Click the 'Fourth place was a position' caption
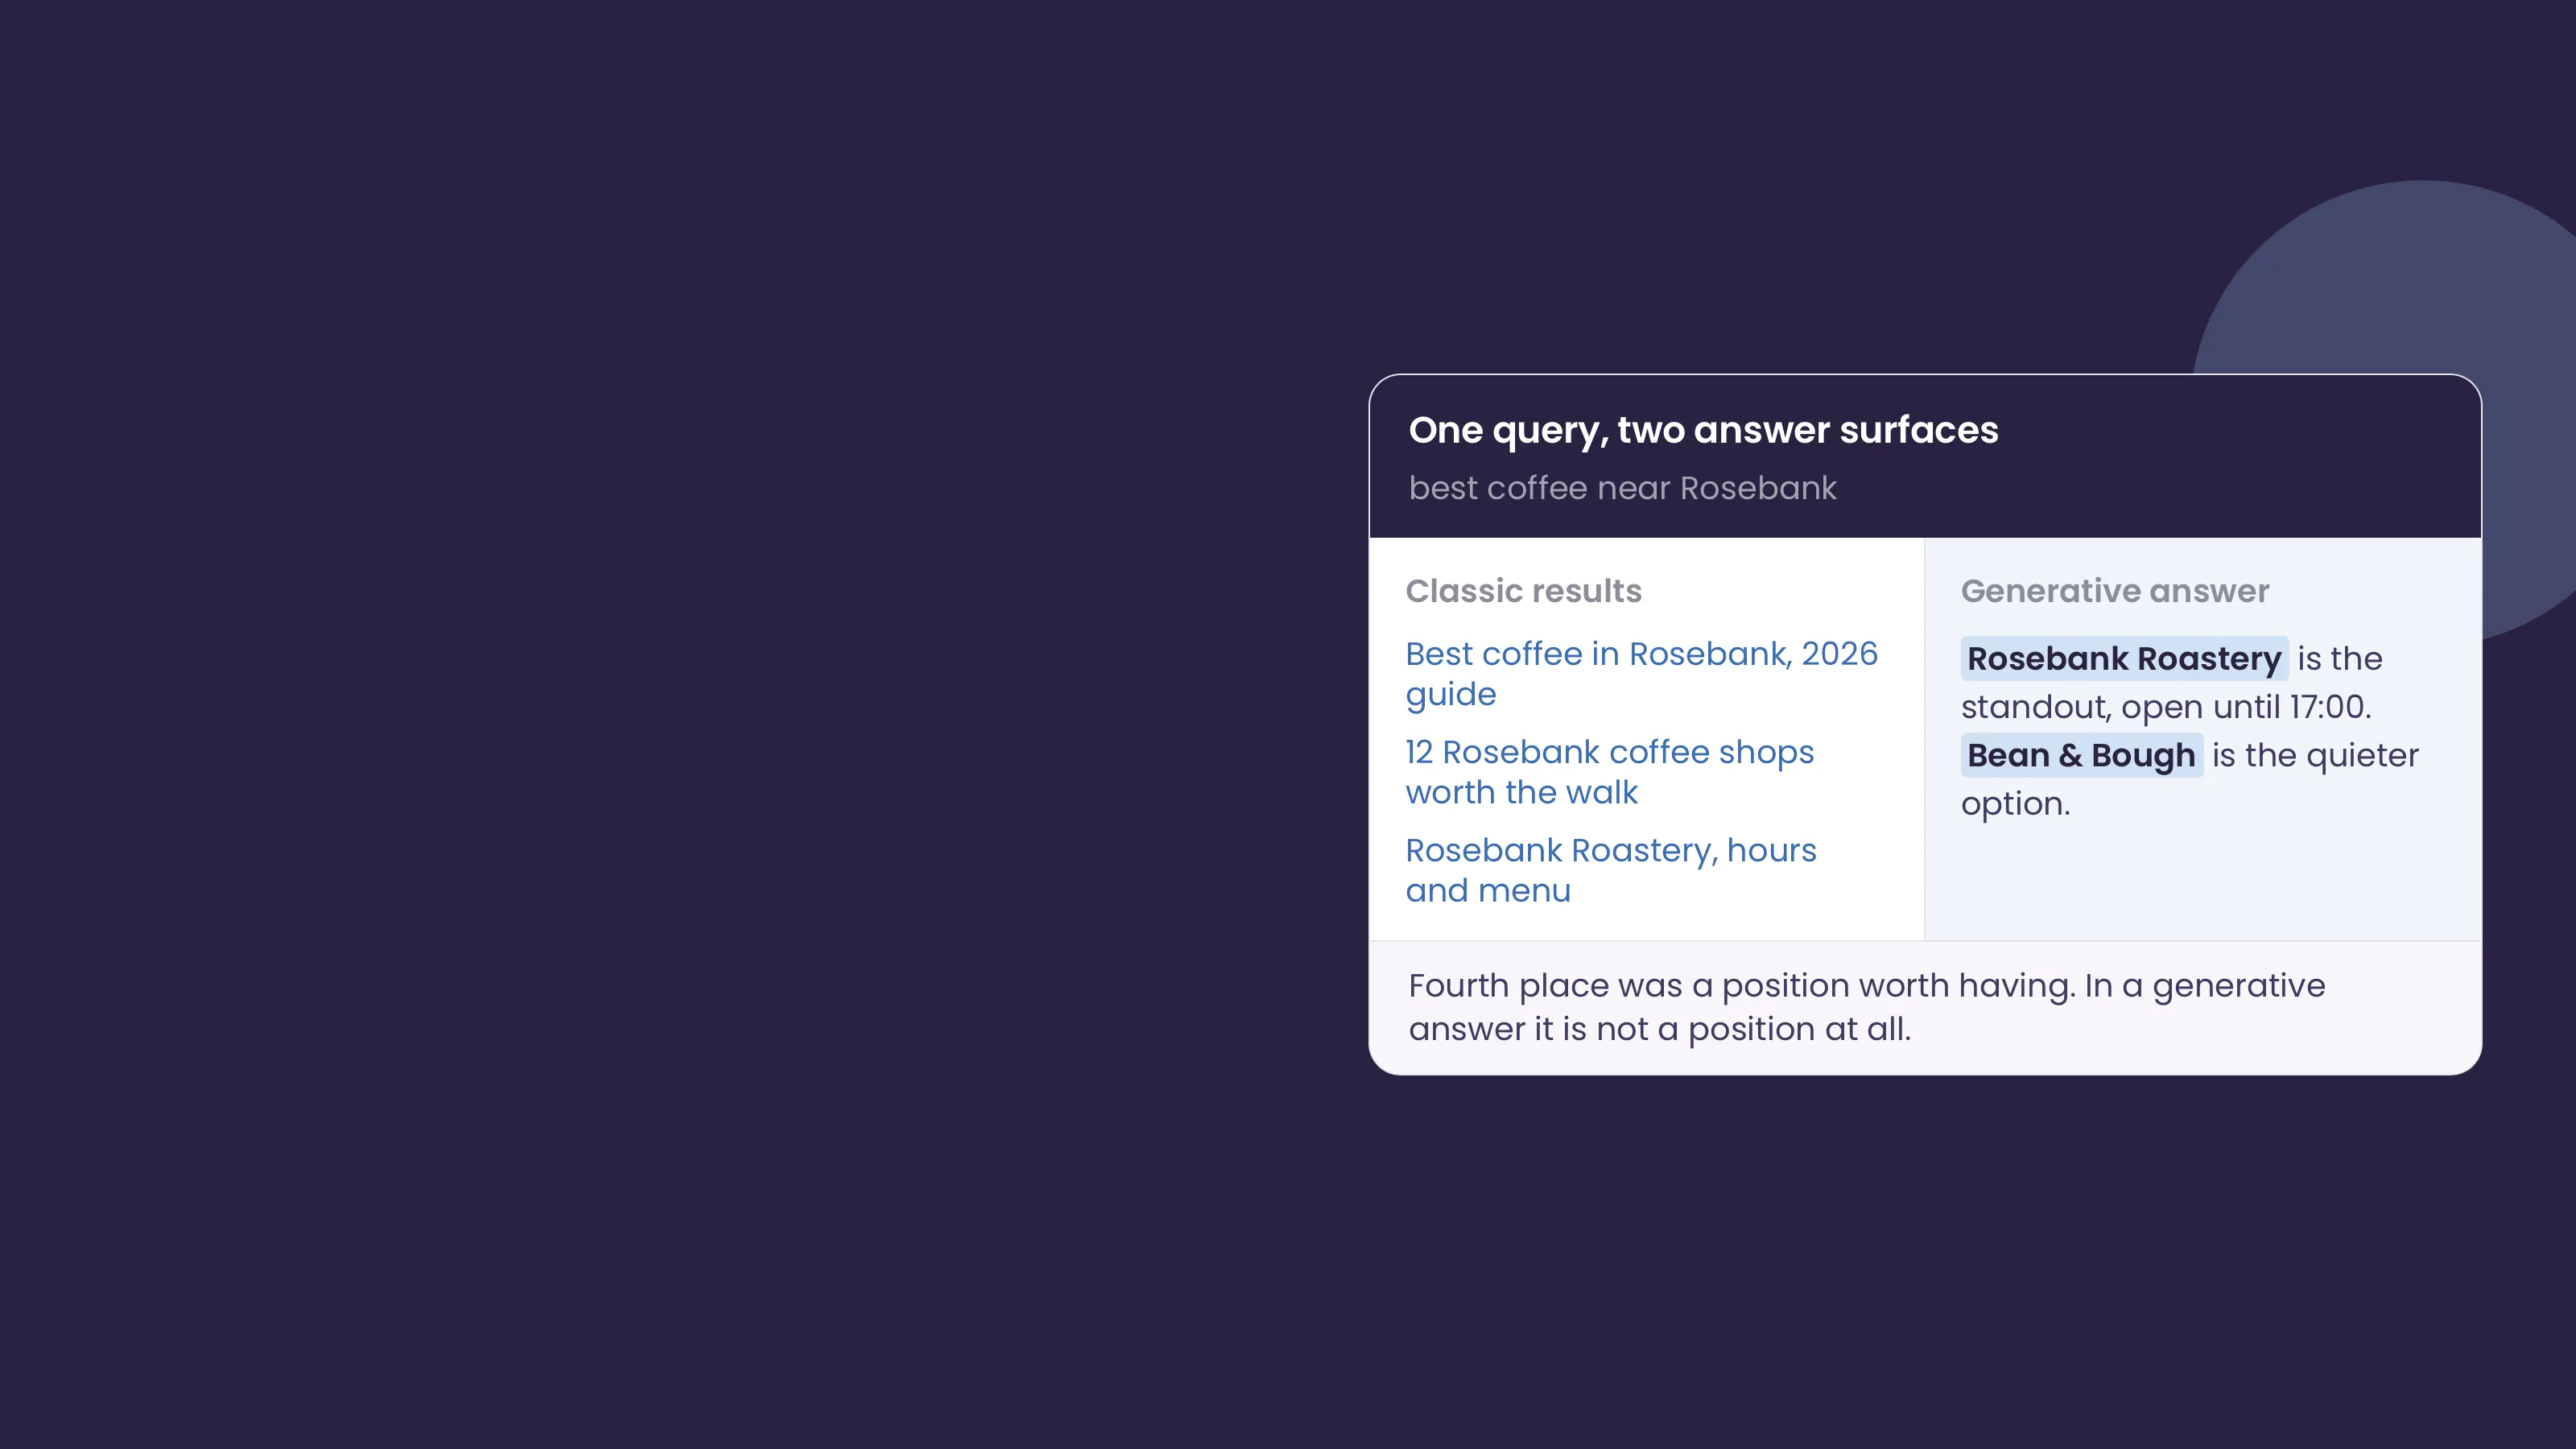Viewport: 2576px width, 1449px height. [1867, 1007]
